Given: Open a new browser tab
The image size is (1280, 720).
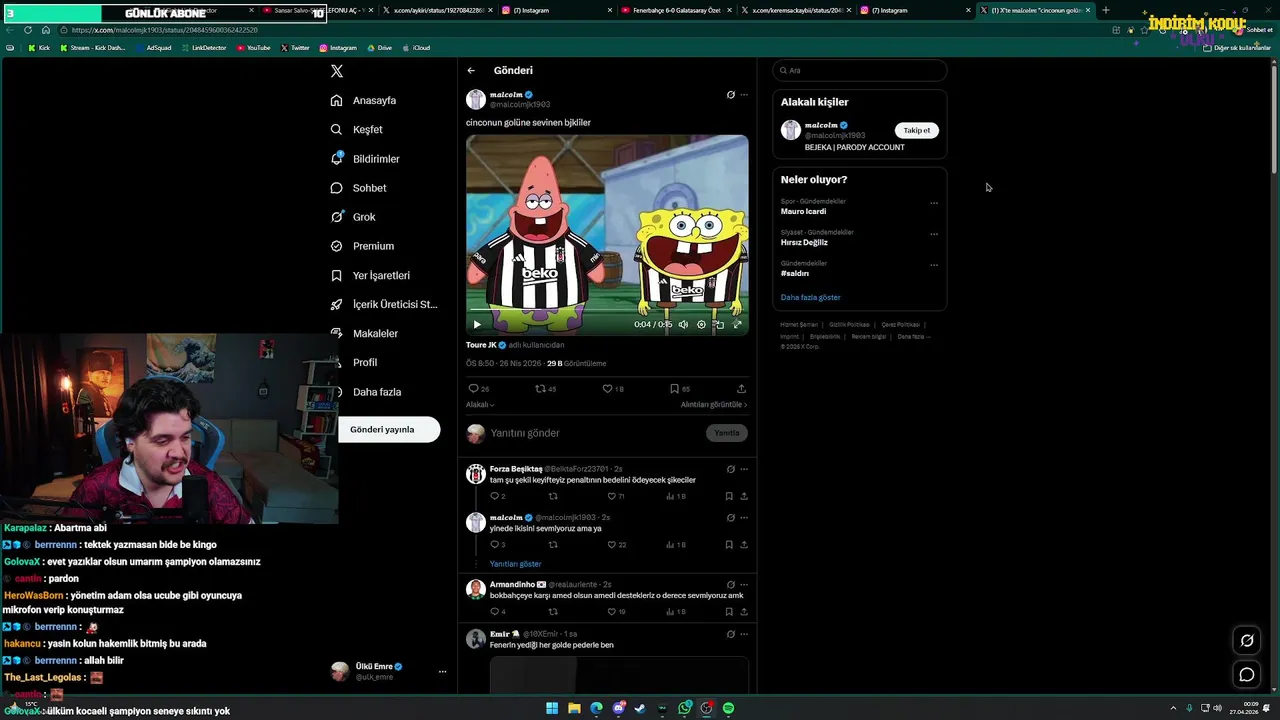Looking at the screenshot, I should (1105, 10).
